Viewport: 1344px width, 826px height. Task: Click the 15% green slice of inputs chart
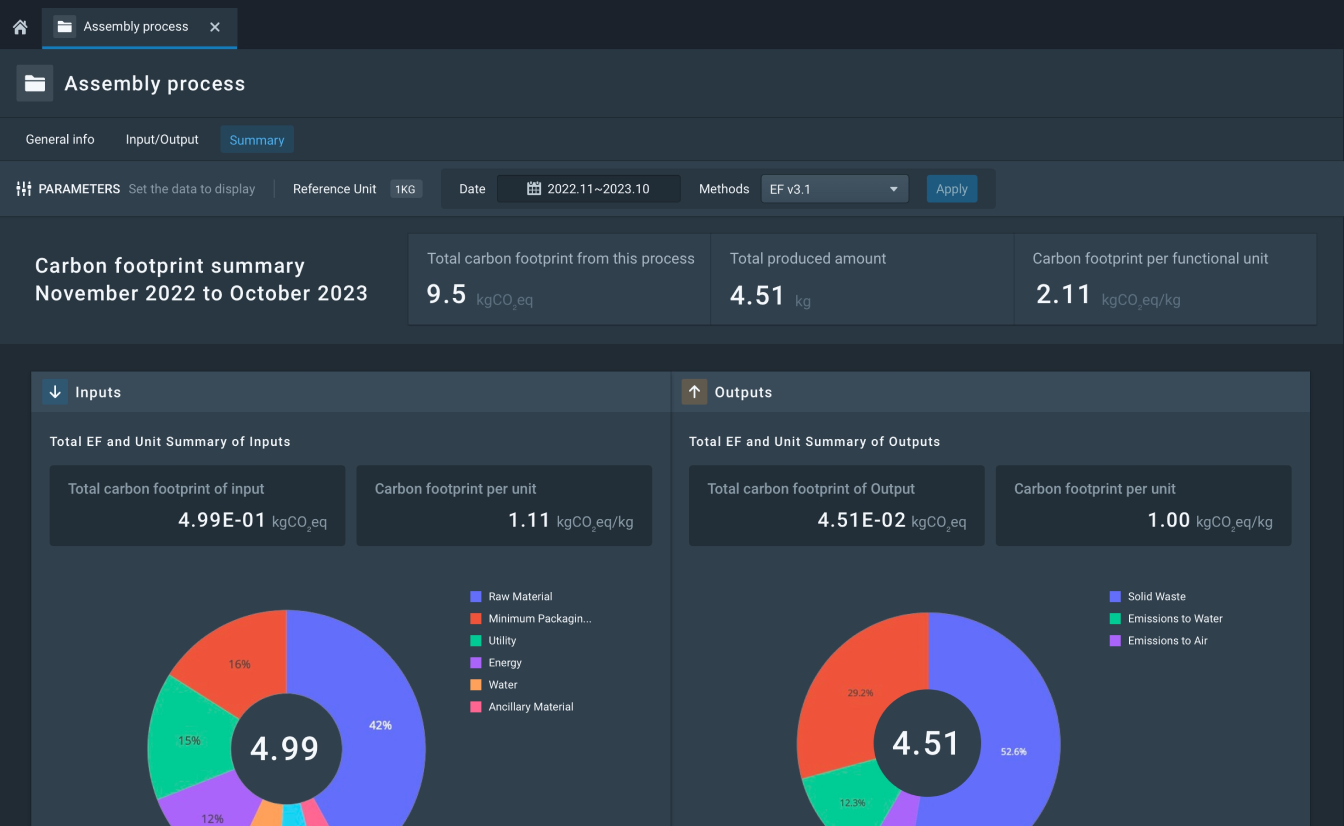(x=189, y=741)
